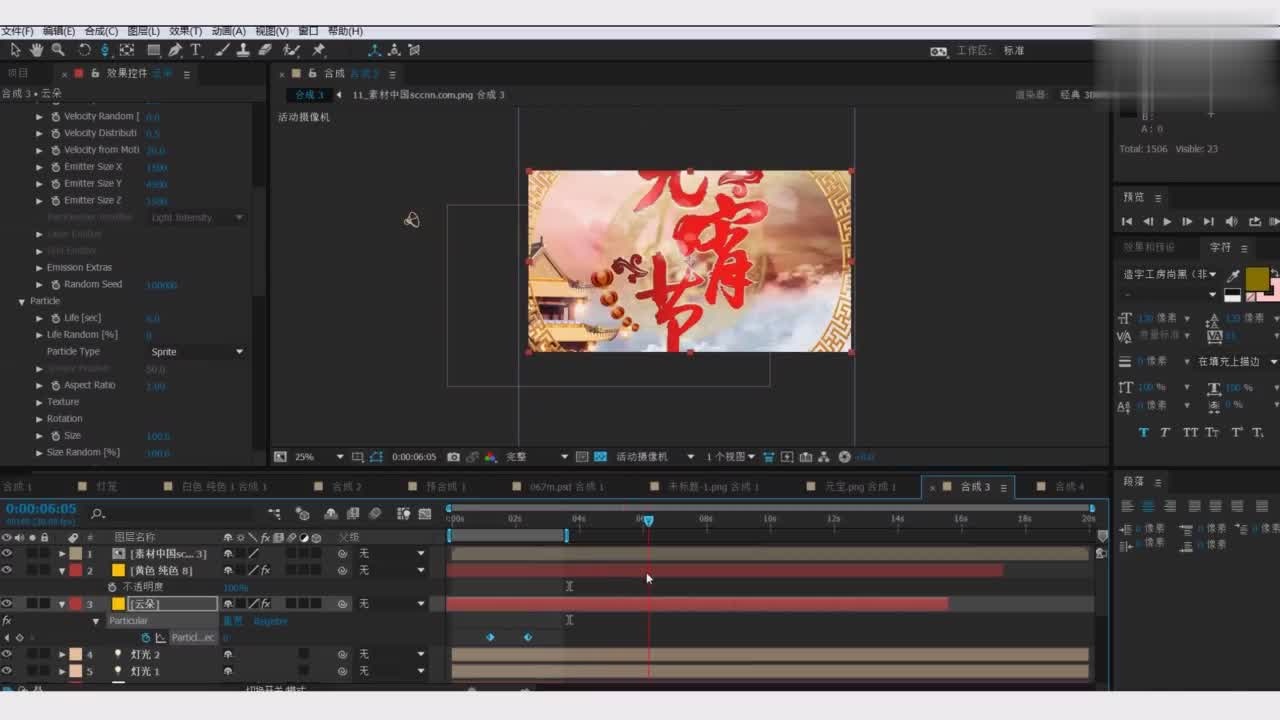
Task: Click the 0:00:06:05 timeline timecode
Action: click(41, 509)
